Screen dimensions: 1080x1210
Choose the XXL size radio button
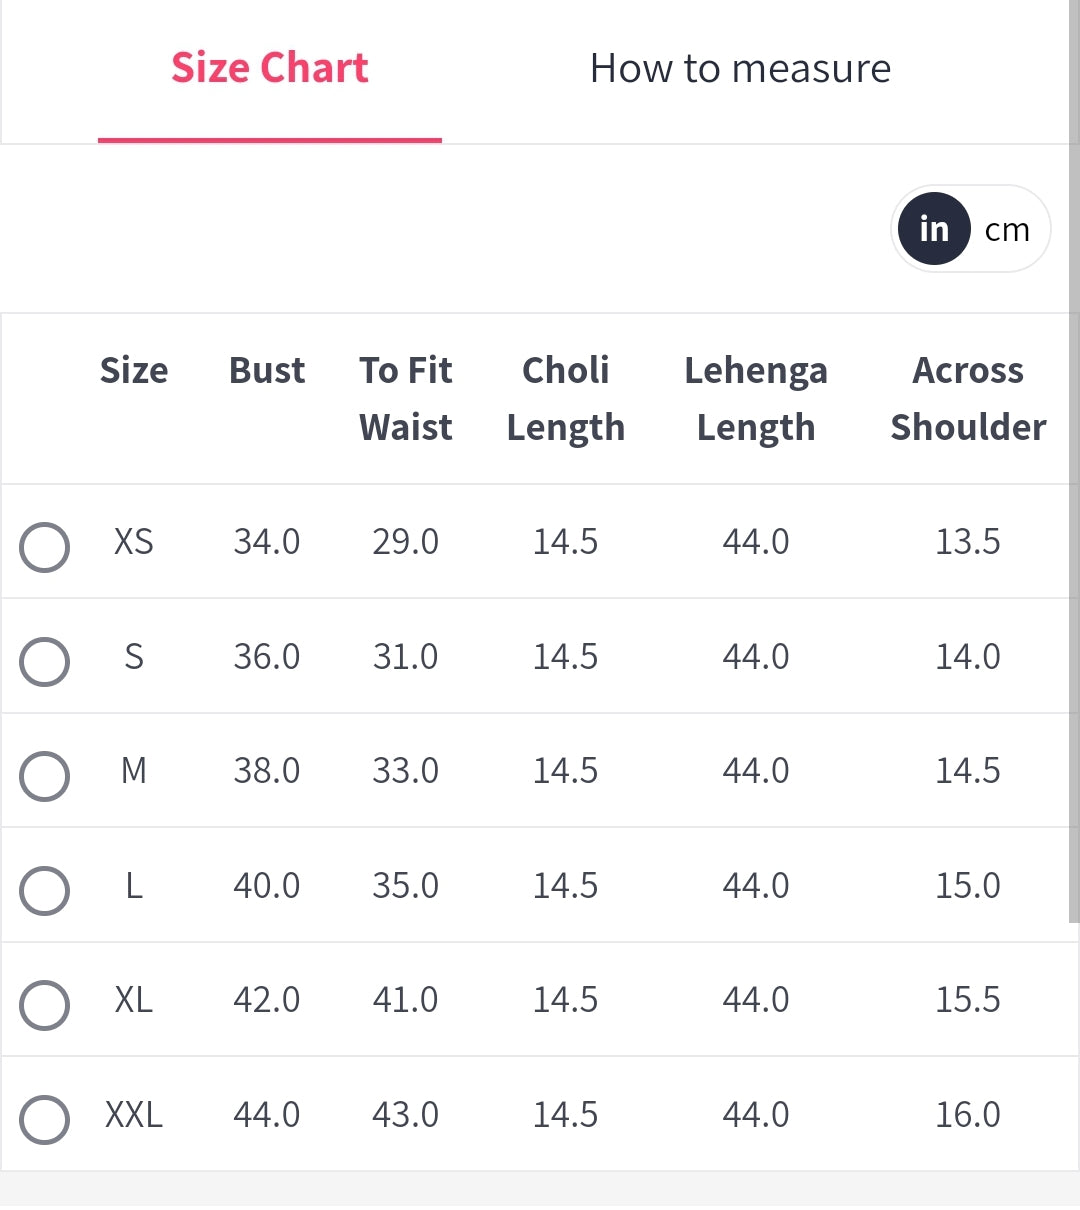pos(45,1120)
